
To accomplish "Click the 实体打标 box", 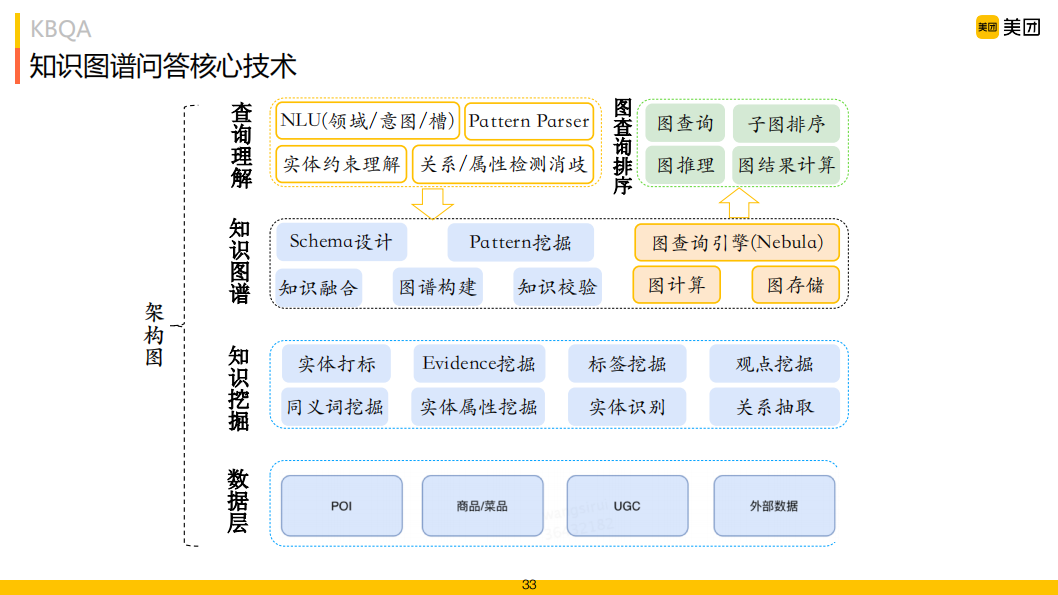I will [x=336, y=364].
